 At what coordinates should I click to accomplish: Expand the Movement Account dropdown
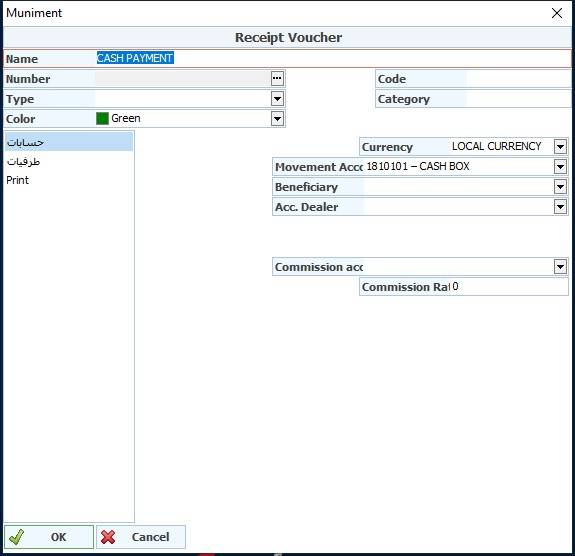(560, 167)
